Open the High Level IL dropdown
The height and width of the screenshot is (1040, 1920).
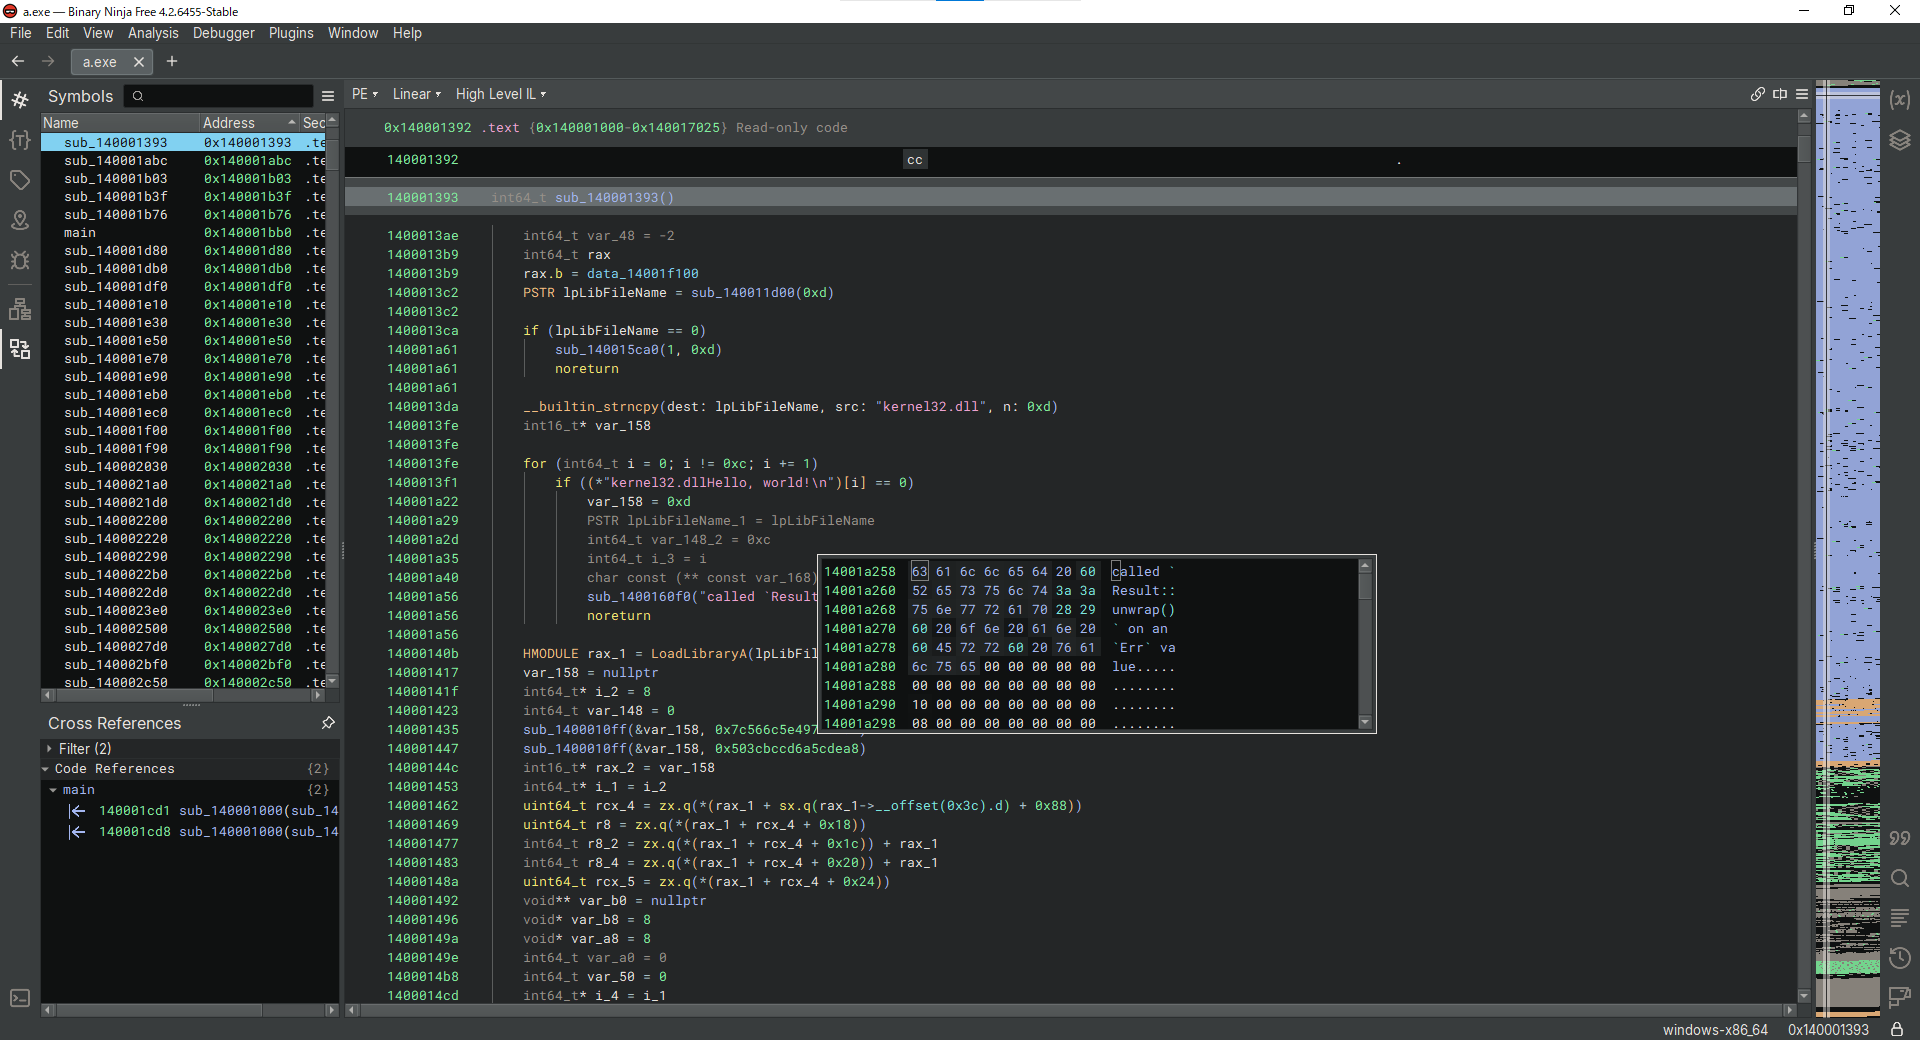tap(501, 94)
